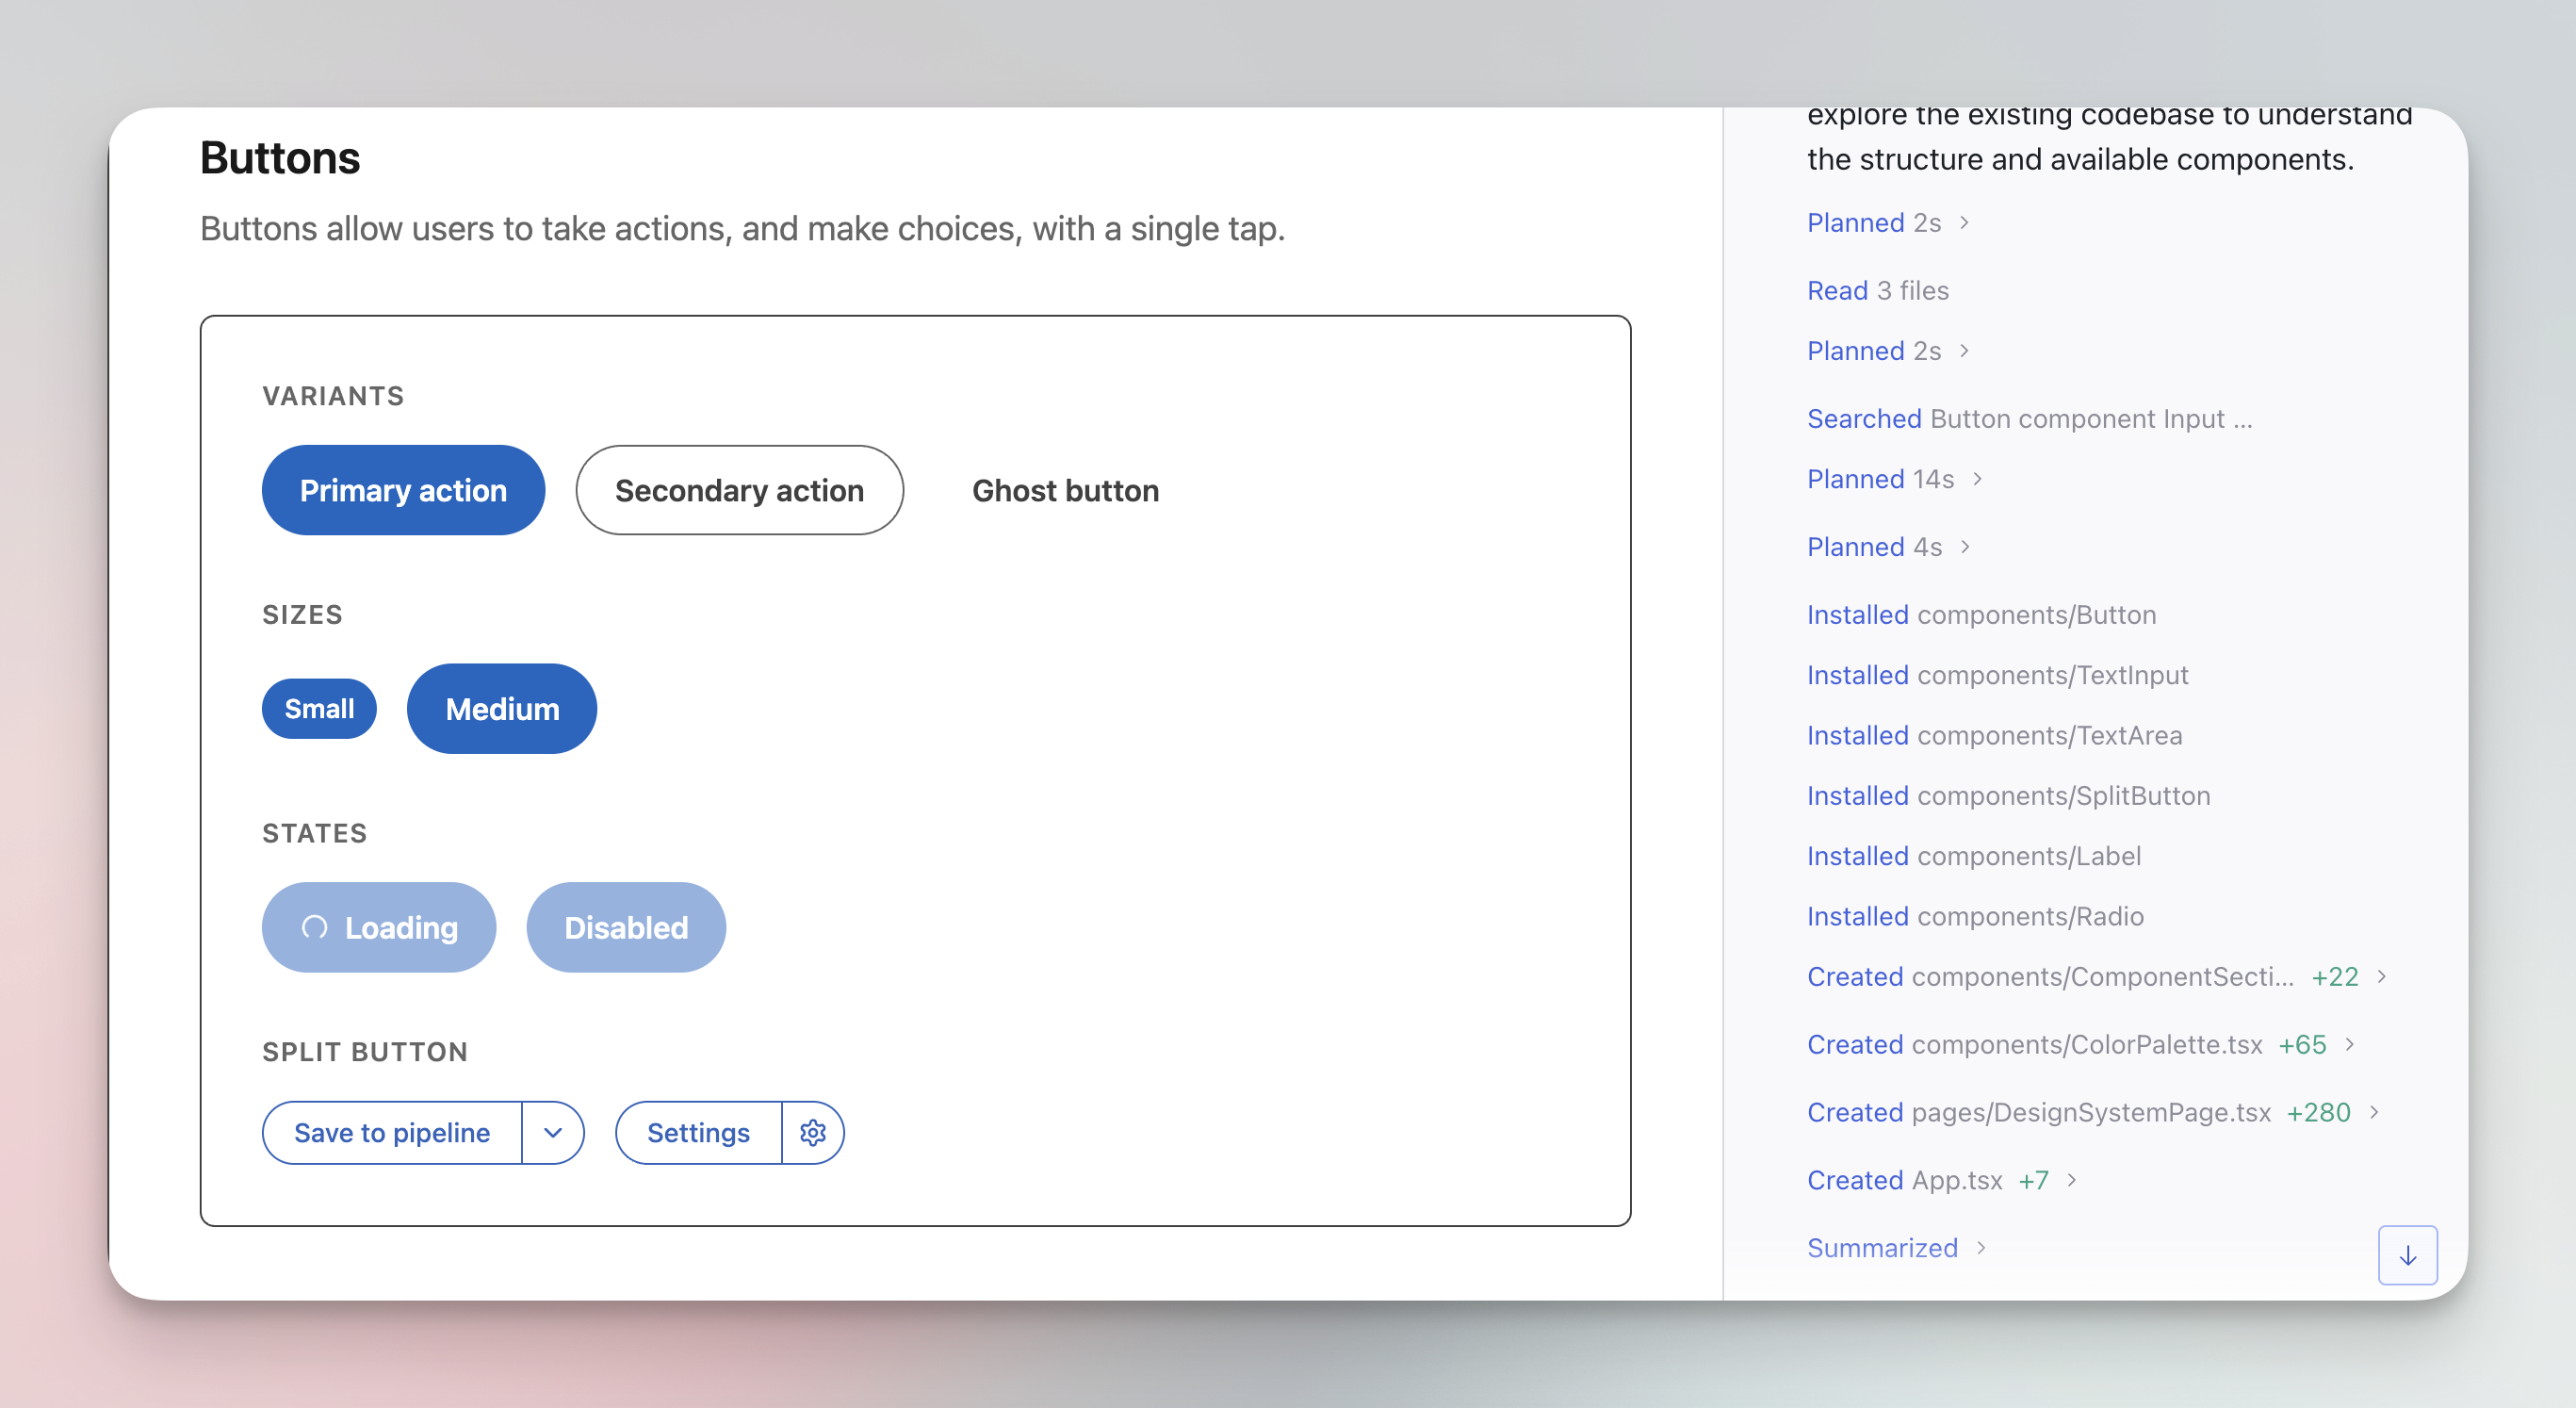Click the Save to pipeline button

click(x=391, y=1132)
